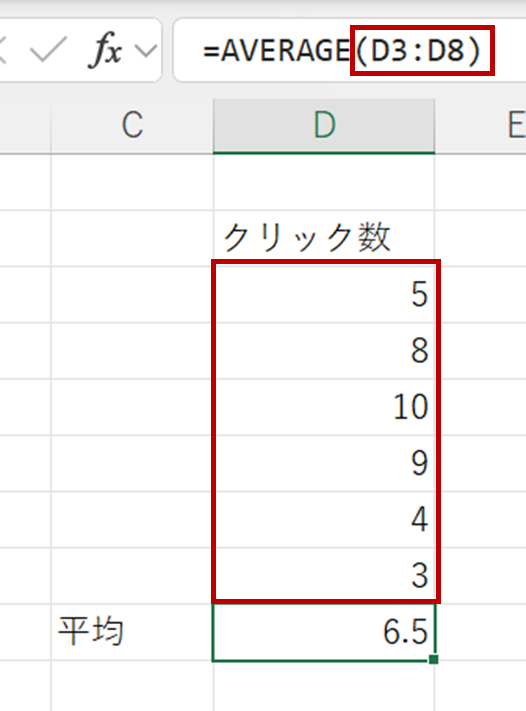The height and width of the screenshot is (711, 526).
Task: Confirm the formula with the checkmark icon
Action: pyautogui.click(x=48, y=50)
